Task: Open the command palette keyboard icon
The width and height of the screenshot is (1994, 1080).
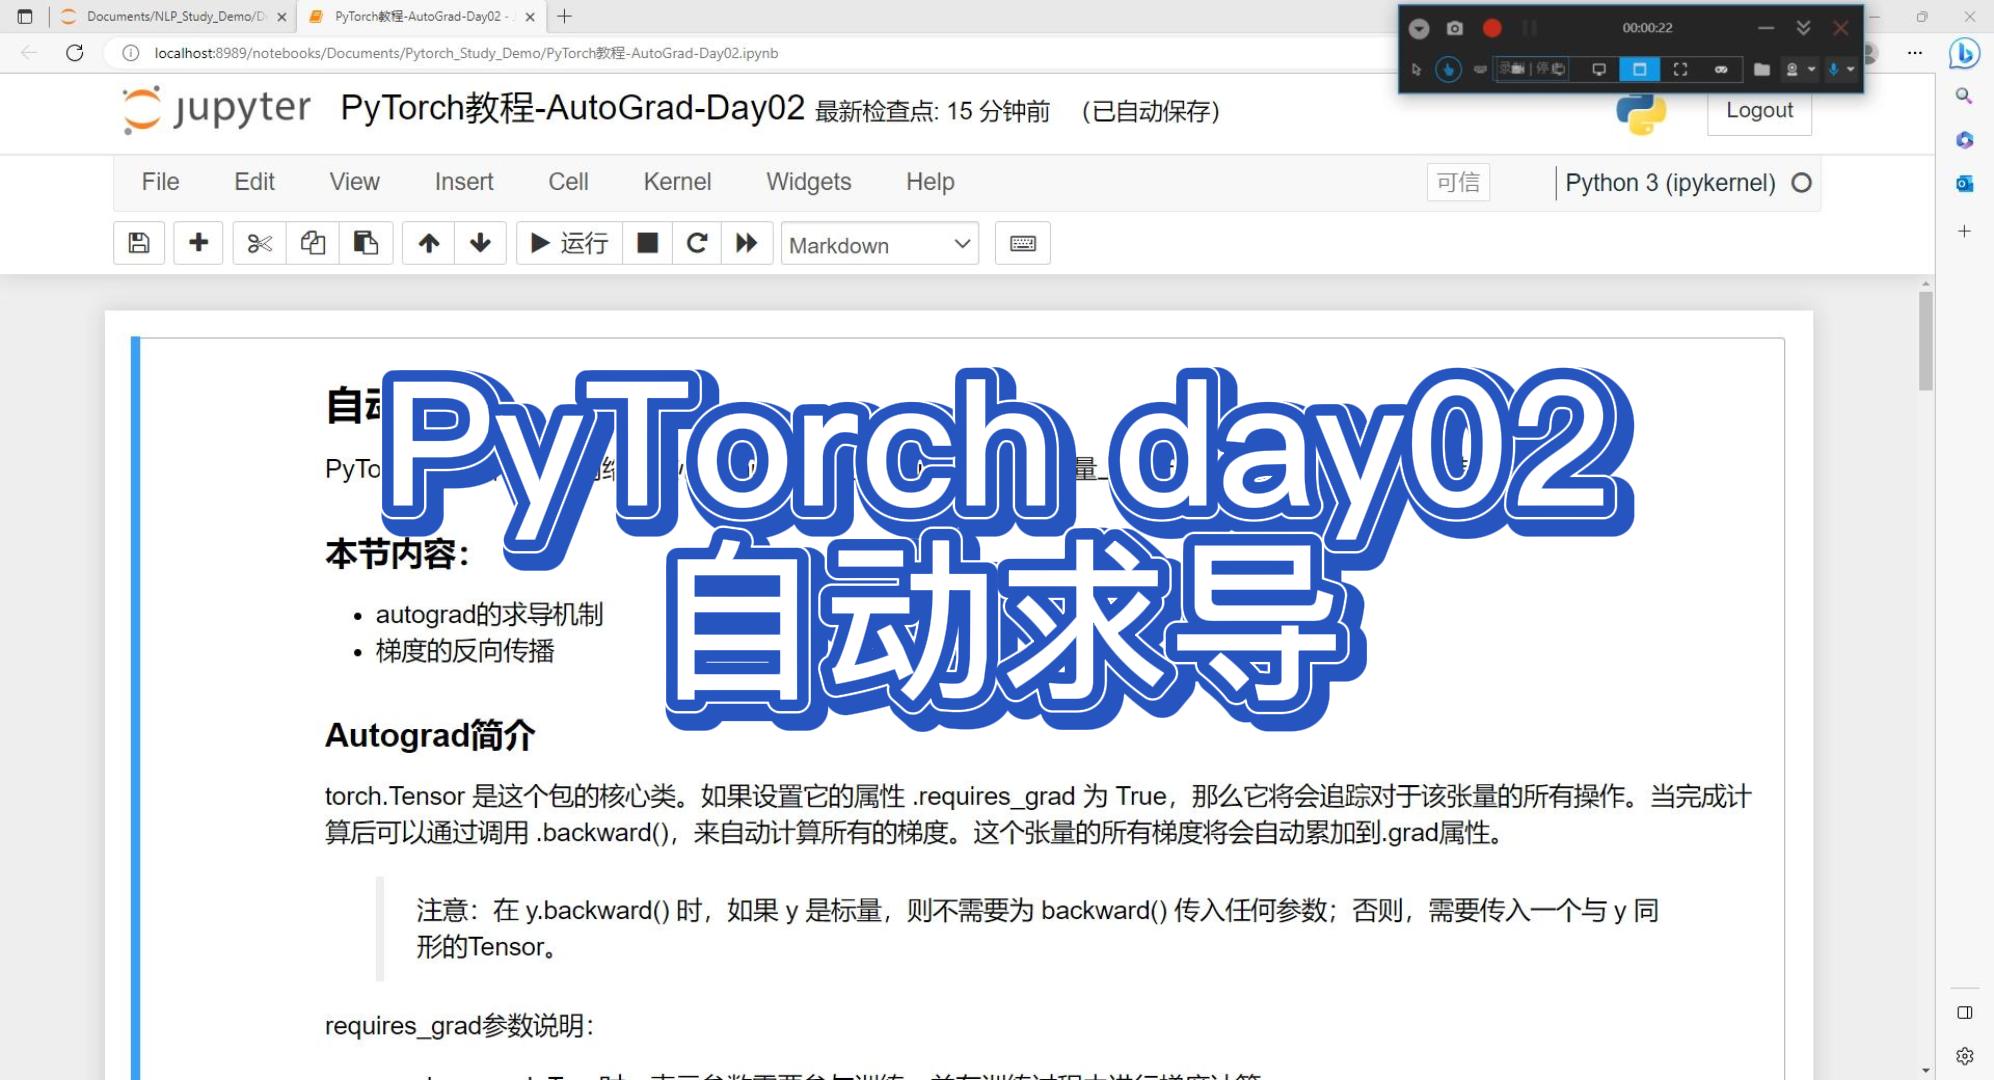Action: tap(1022, 243)
